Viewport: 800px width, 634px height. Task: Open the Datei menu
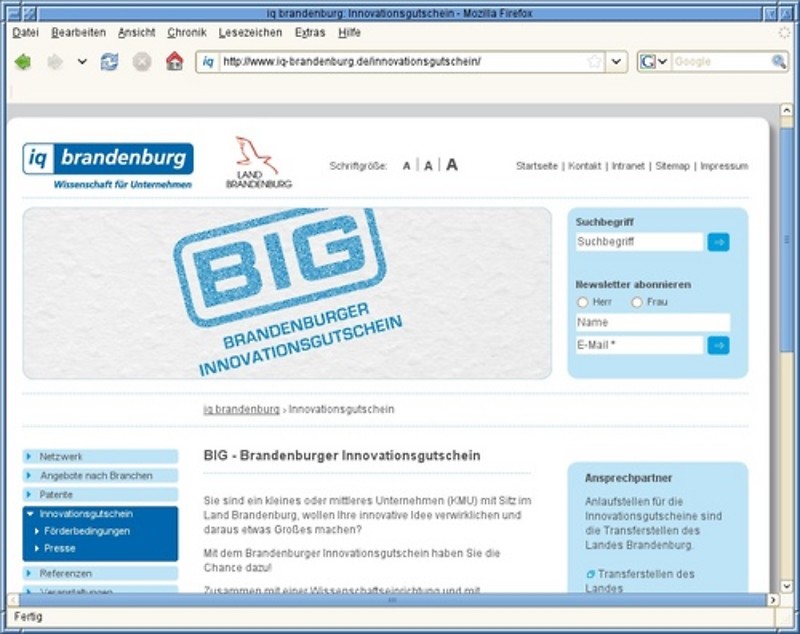[x=26, y=33]
